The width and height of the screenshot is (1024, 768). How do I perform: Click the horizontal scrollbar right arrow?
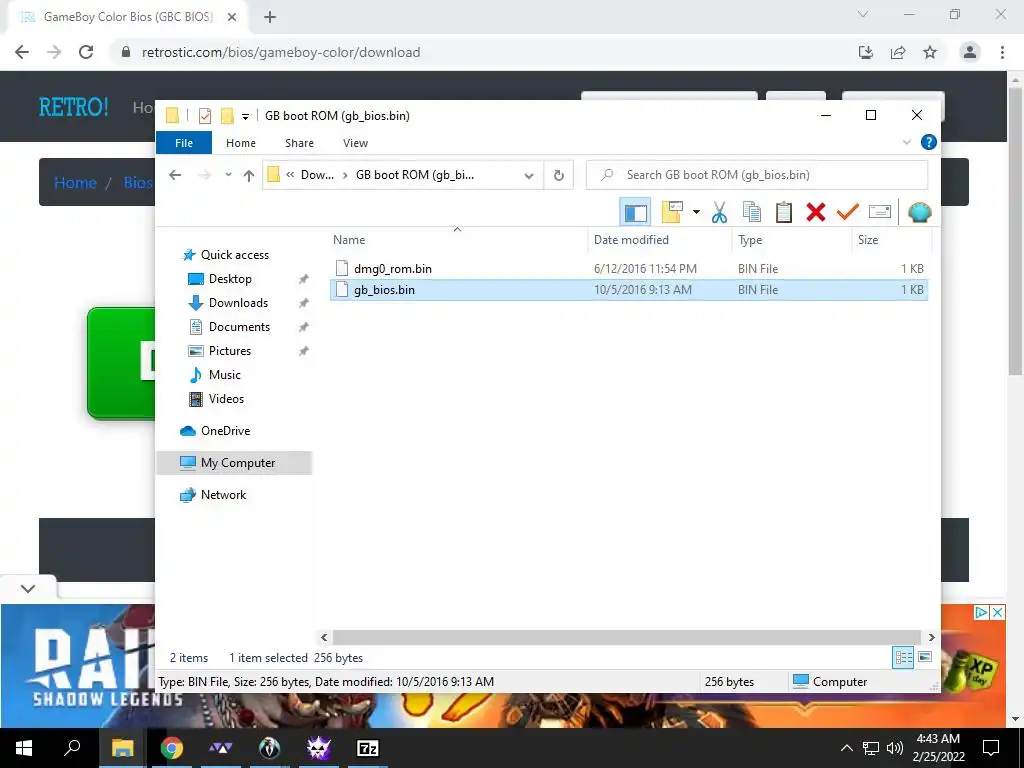click(x=931, y=637)
